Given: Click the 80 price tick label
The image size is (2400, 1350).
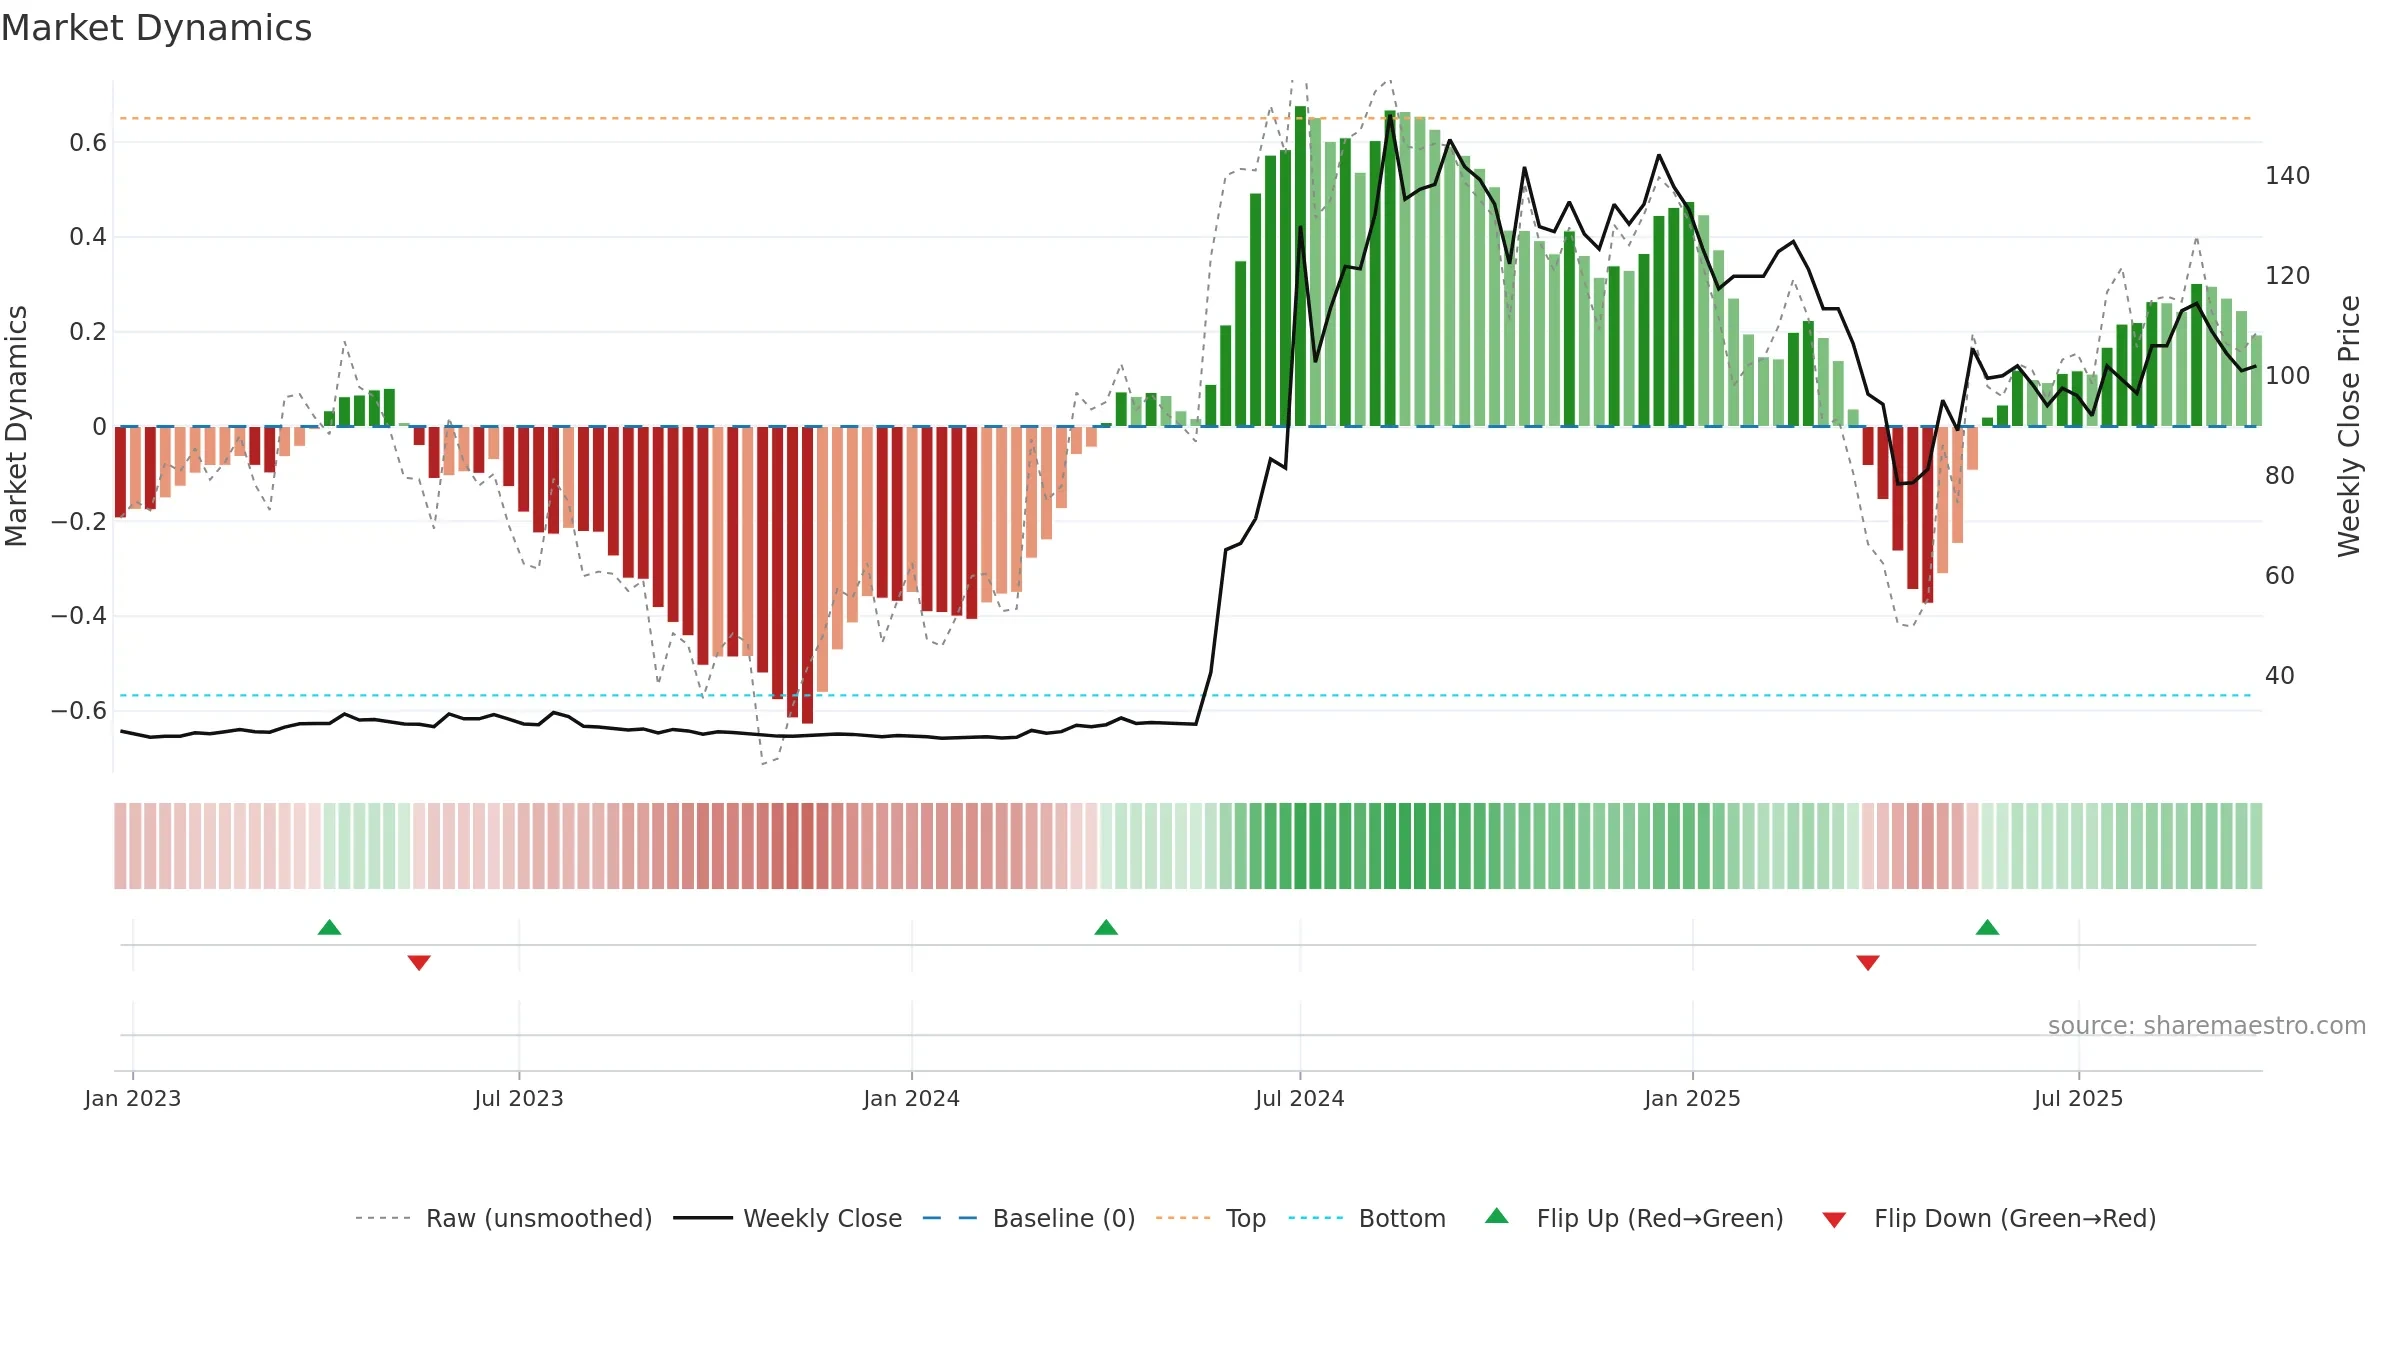Looking at the screenshot, I should click(x=2280, y=476).
